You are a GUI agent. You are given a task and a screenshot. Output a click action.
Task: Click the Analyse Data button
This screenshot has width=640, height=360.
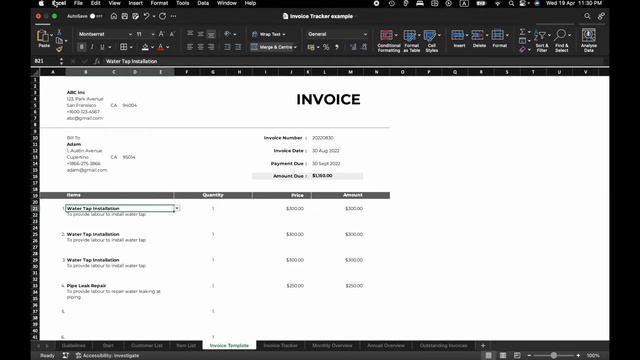tap(589, 41)
